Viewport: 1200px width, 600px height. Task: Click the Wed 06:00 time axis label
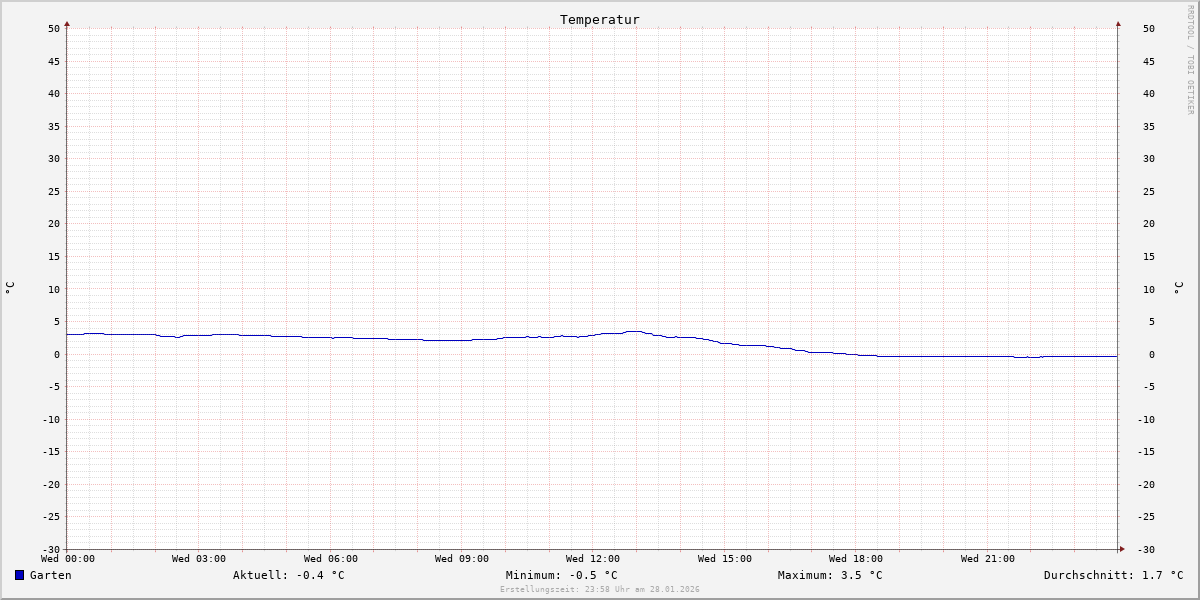331,559
